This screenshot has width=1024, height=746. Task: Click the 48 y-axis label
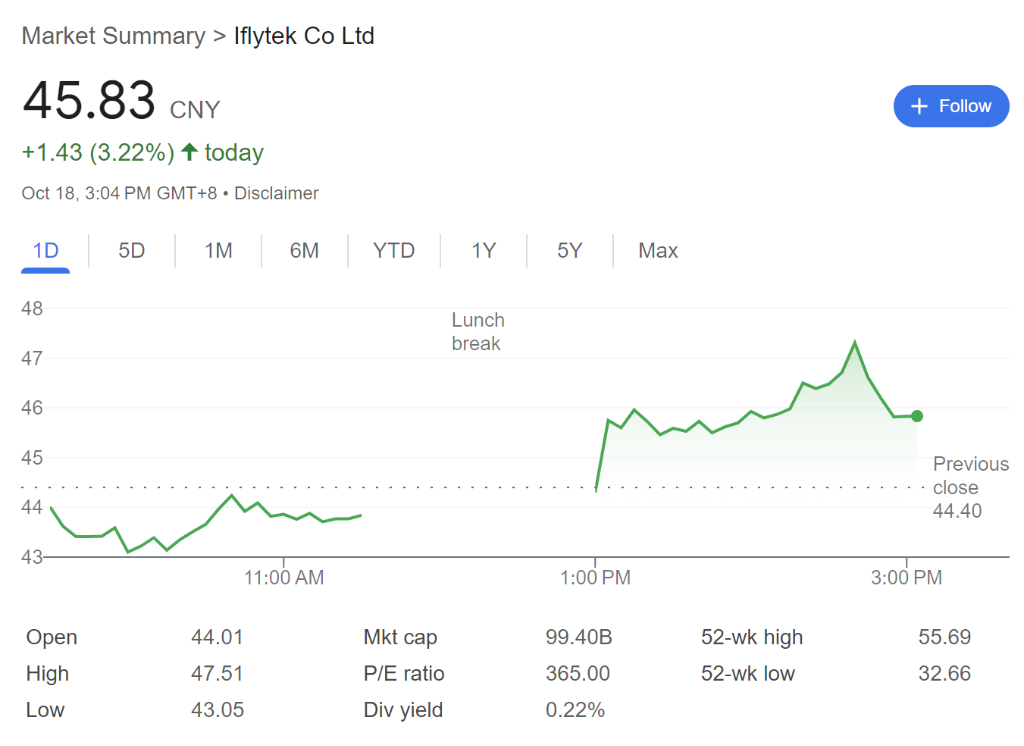coord(32,308)
